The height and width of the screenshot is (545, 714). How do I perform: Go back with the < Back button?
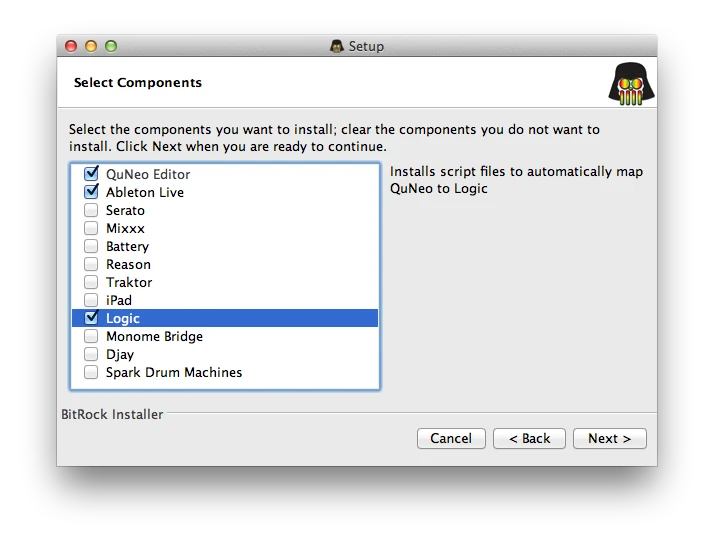pos(529,438)
